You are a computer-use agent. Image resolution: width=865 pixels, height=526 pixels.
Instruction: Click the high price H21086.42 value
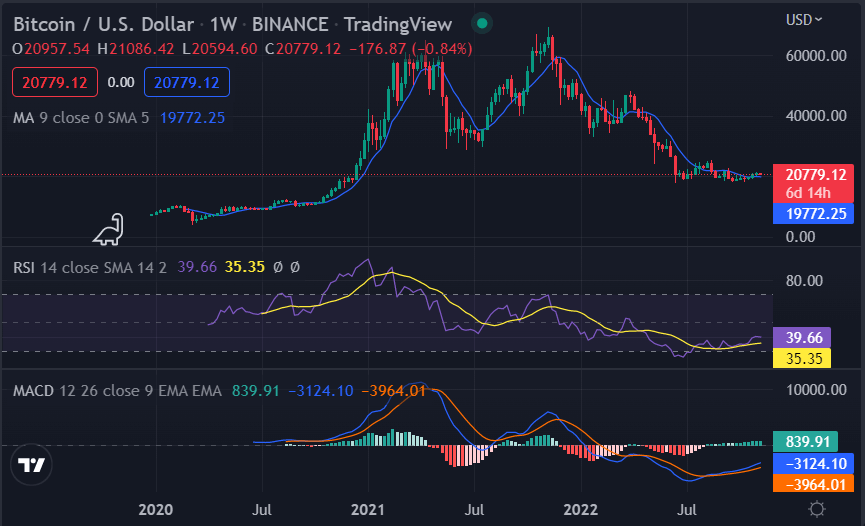pos(136,49)
